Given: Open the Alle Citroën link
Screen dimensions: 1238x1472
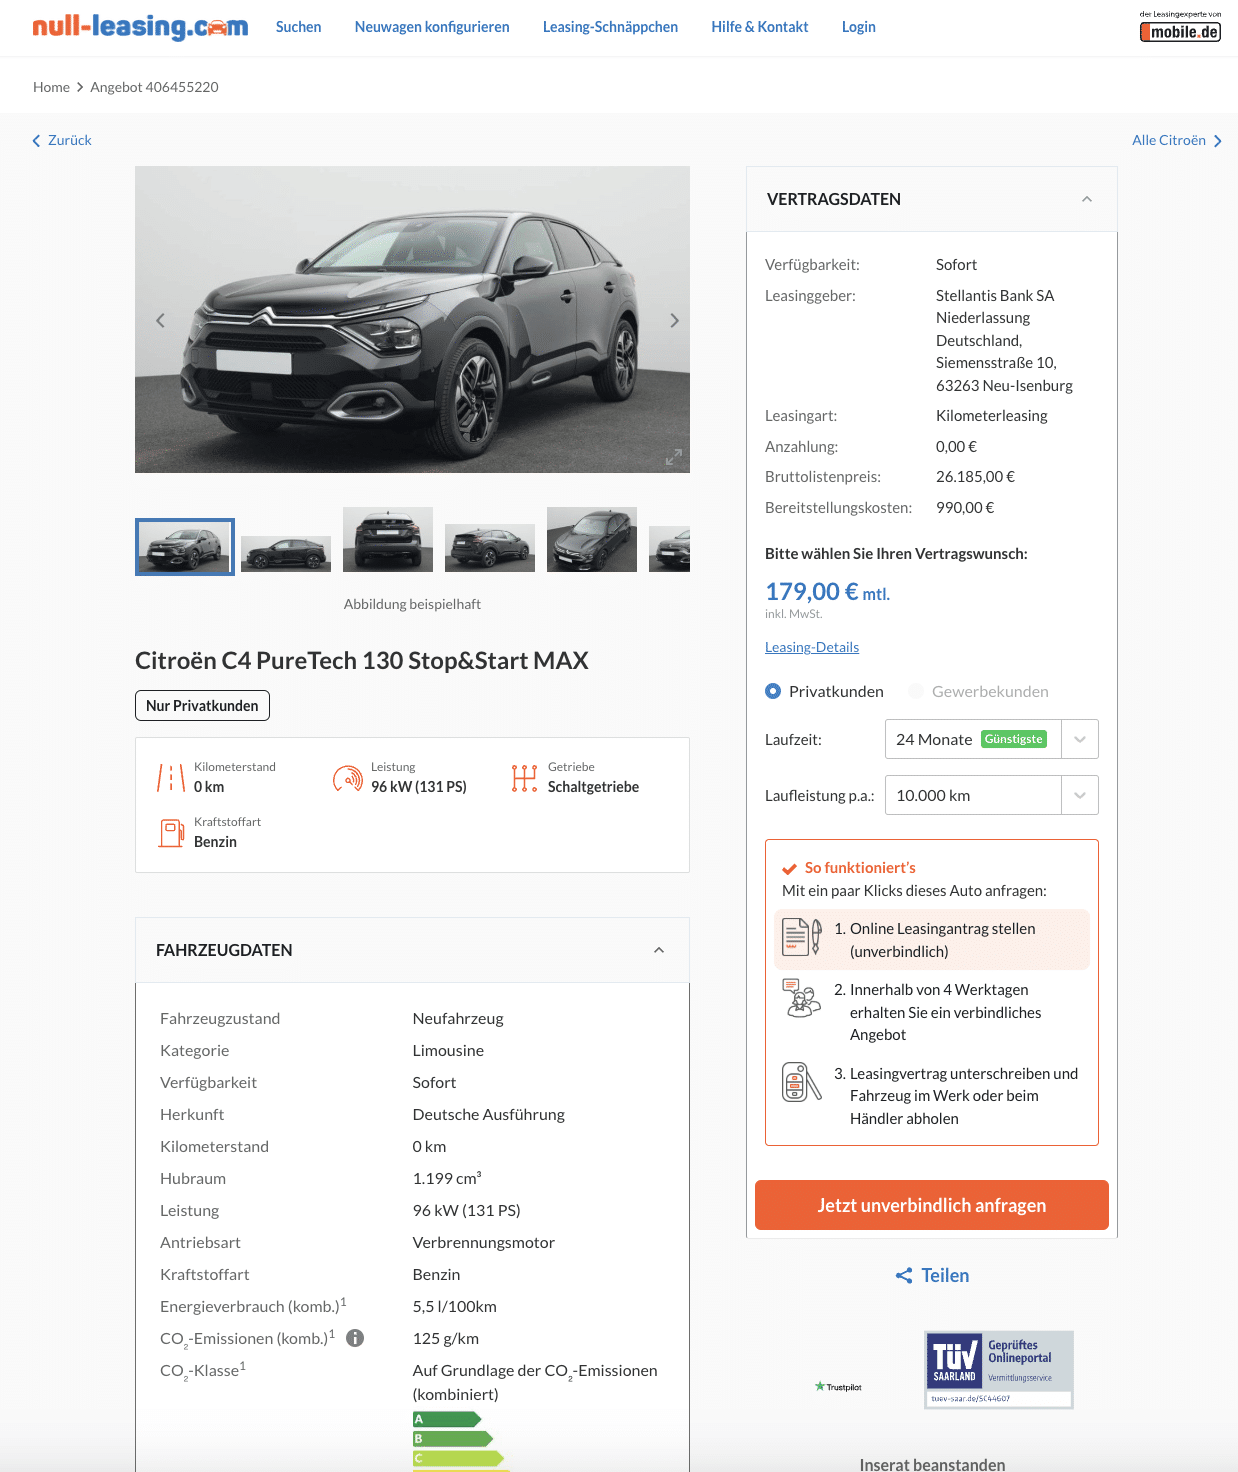Looking at the screenshot, I should (1177, 140).
